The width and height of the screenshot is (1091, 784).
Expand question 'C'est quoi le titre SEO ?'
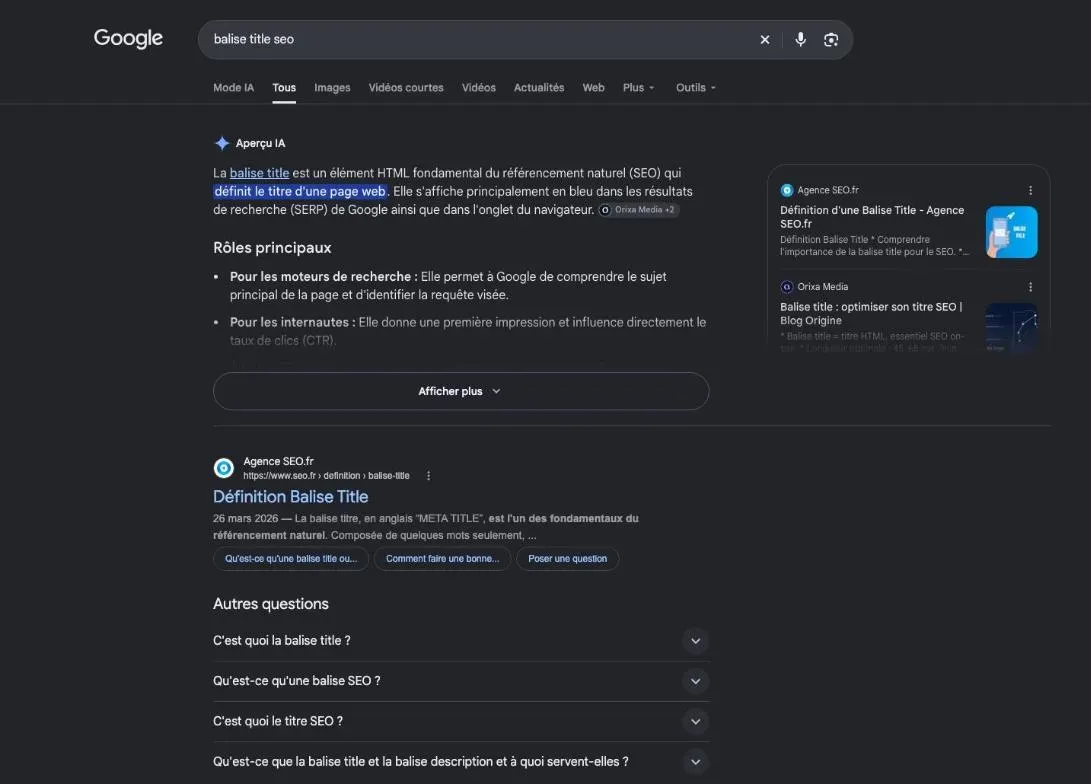[x=461, y=721]
